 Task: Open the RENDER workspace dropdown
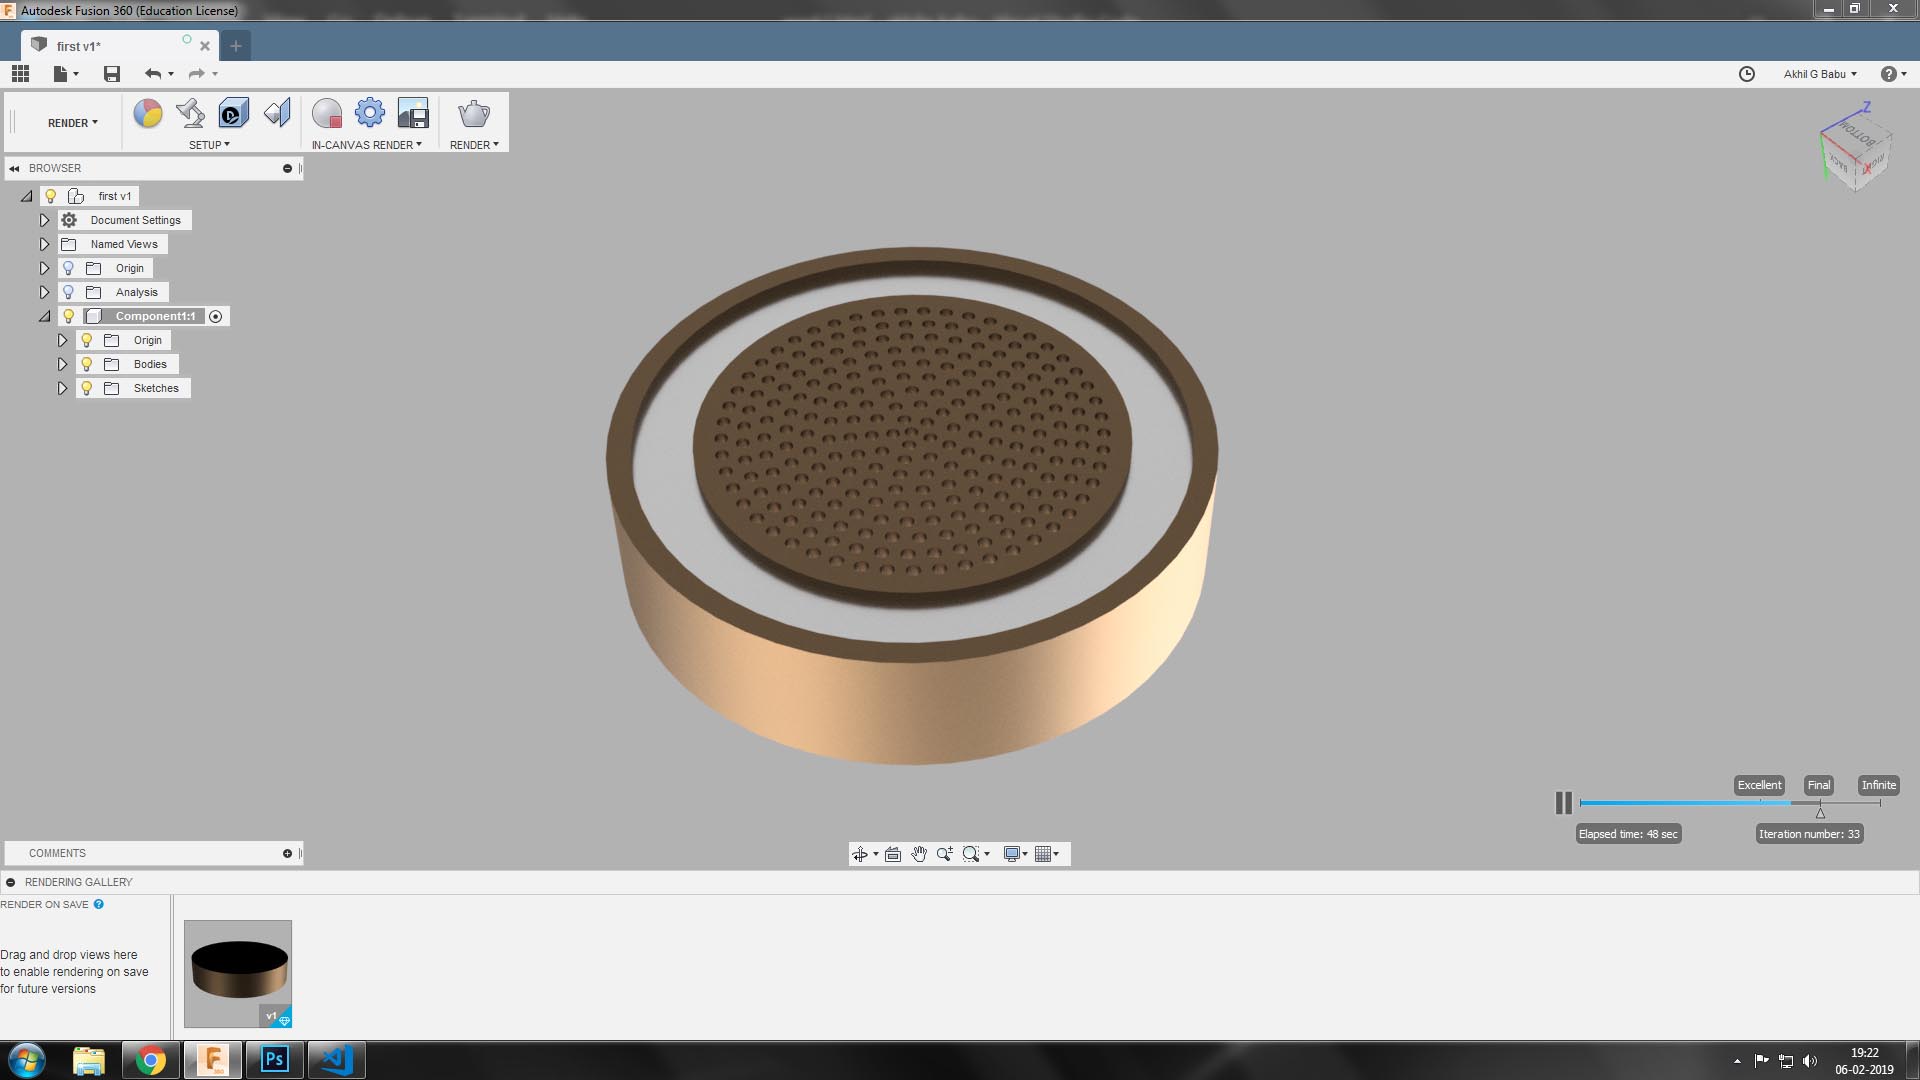point(72,123)
